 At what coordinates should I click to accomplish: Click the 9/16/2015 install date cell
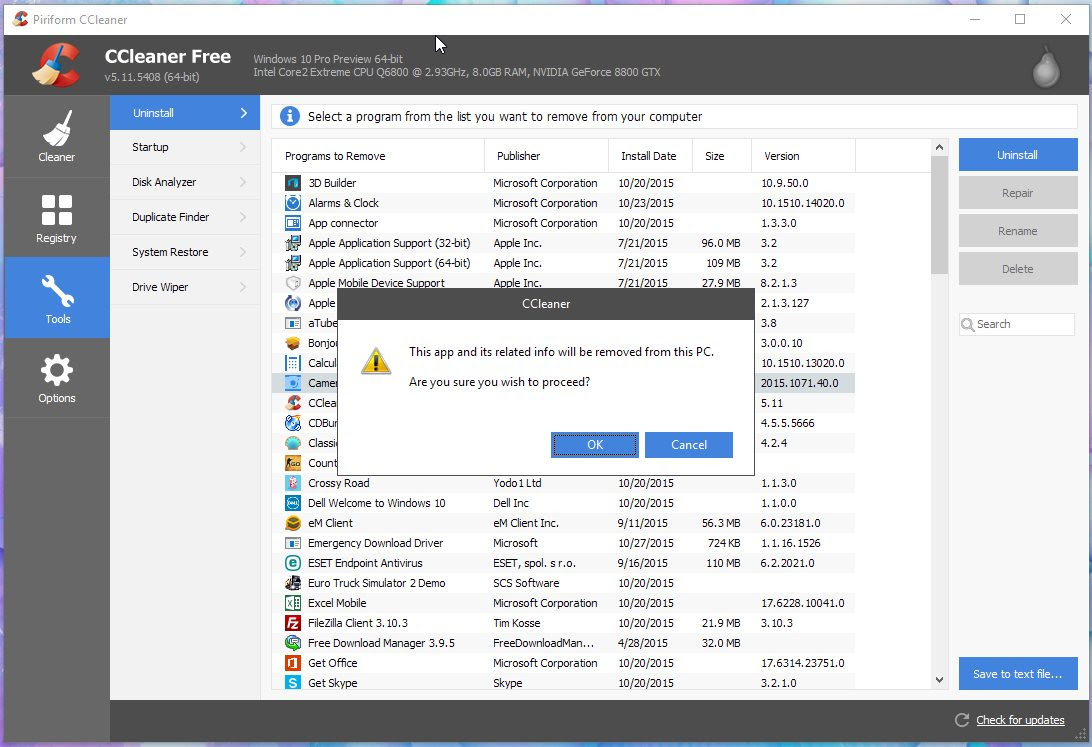point(642,563)
